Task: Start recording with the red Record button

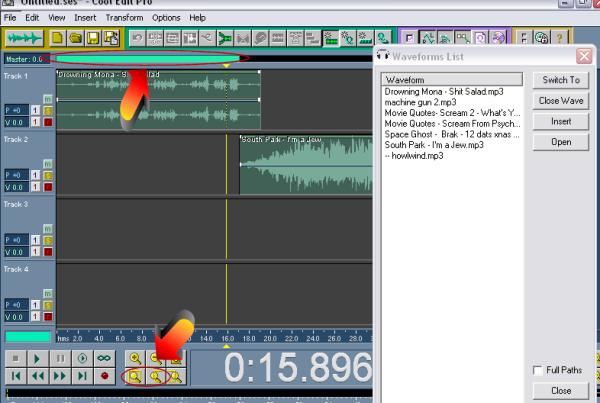Action: tap(104, 376)
